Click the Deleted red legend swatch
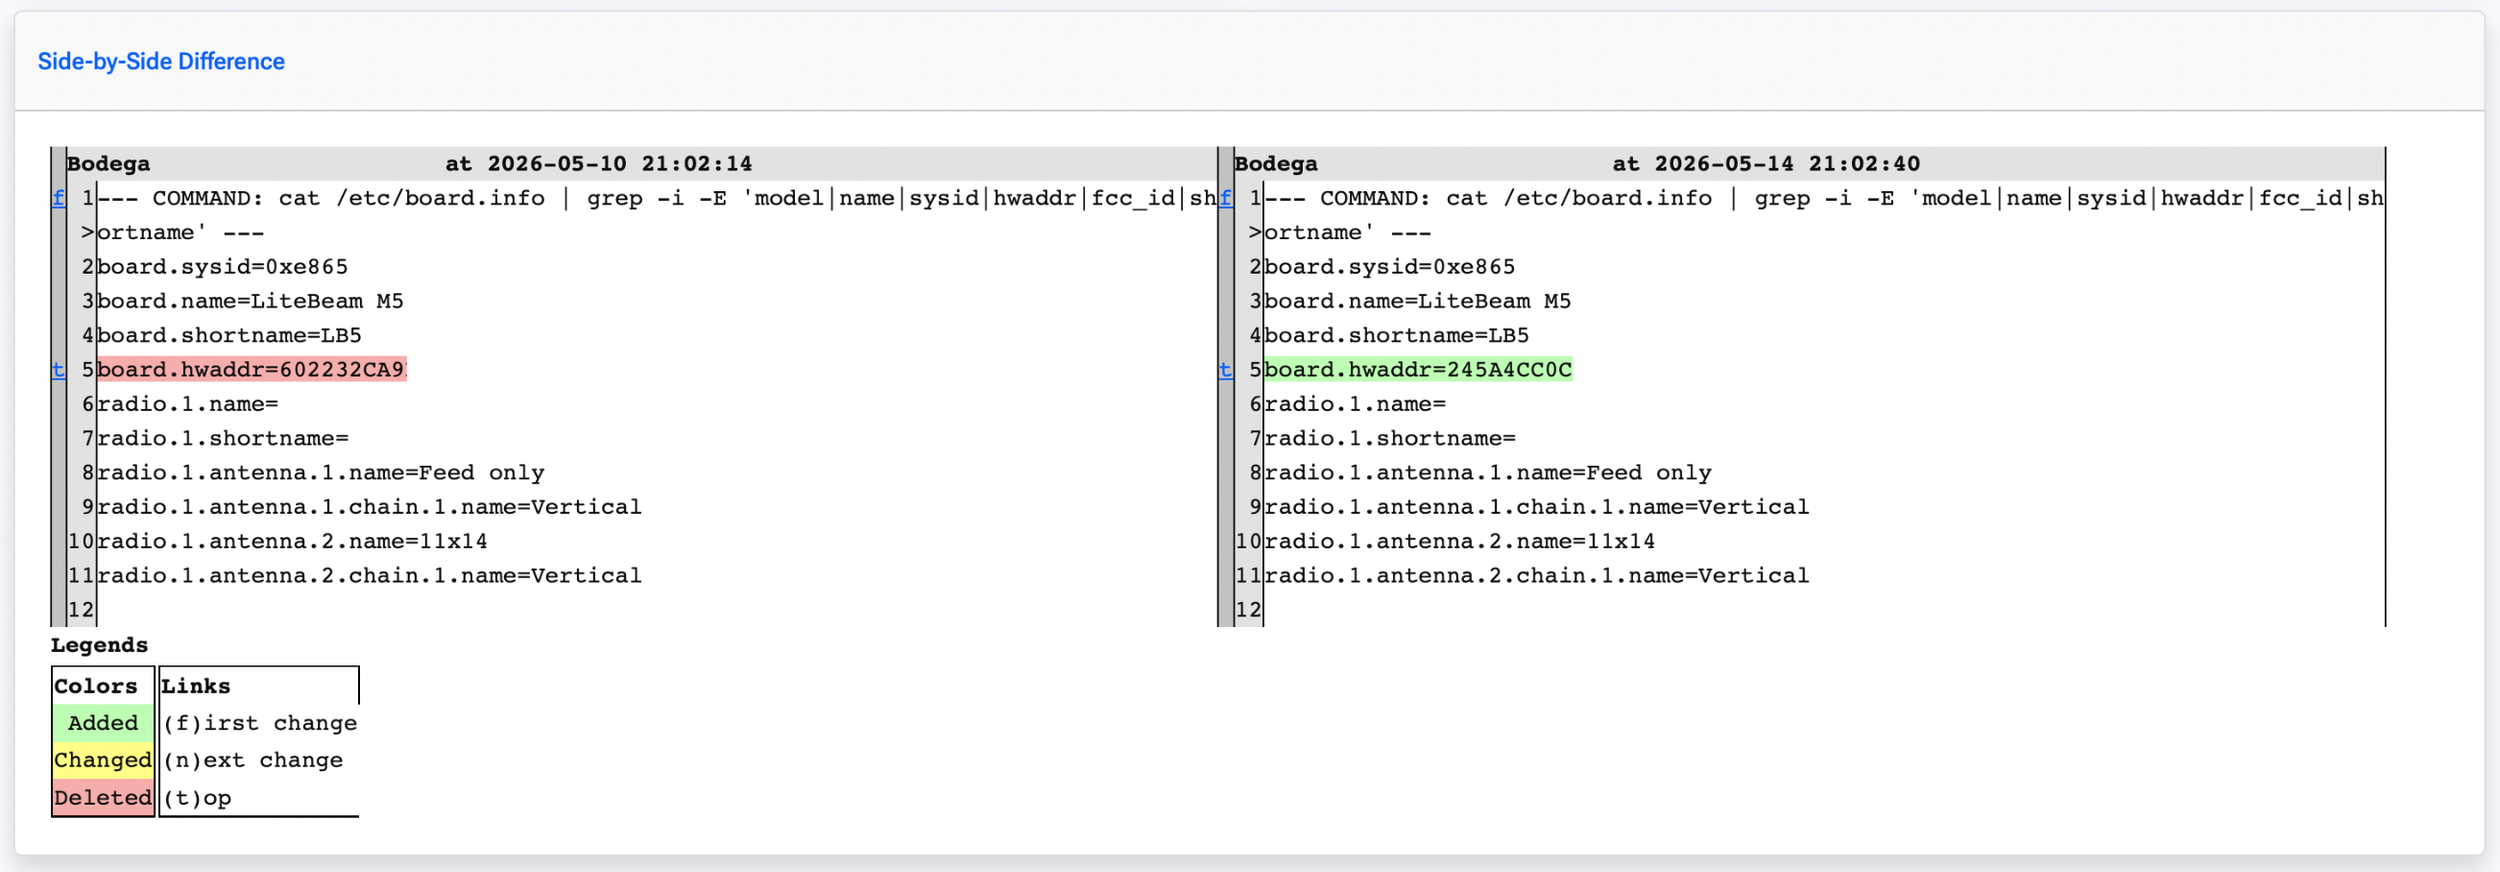The width and height of the screenshot is (2500, 872). pyautogui.click(x=103, y=798)
